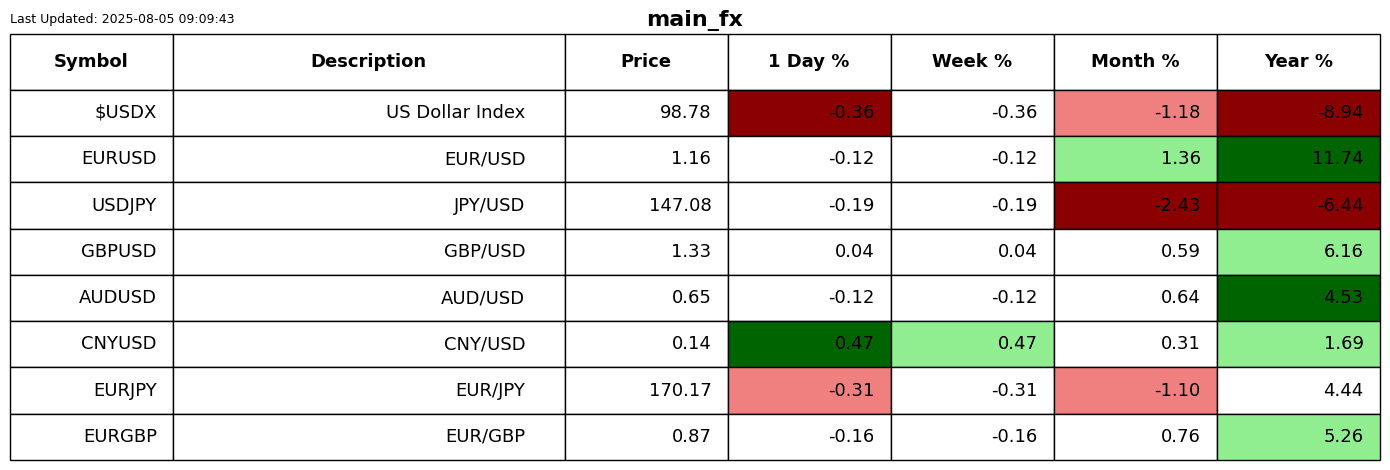Viewport: 1390px width, 470px height.
Task: Click the Symbol column header
Action: (x=91, y=62)
